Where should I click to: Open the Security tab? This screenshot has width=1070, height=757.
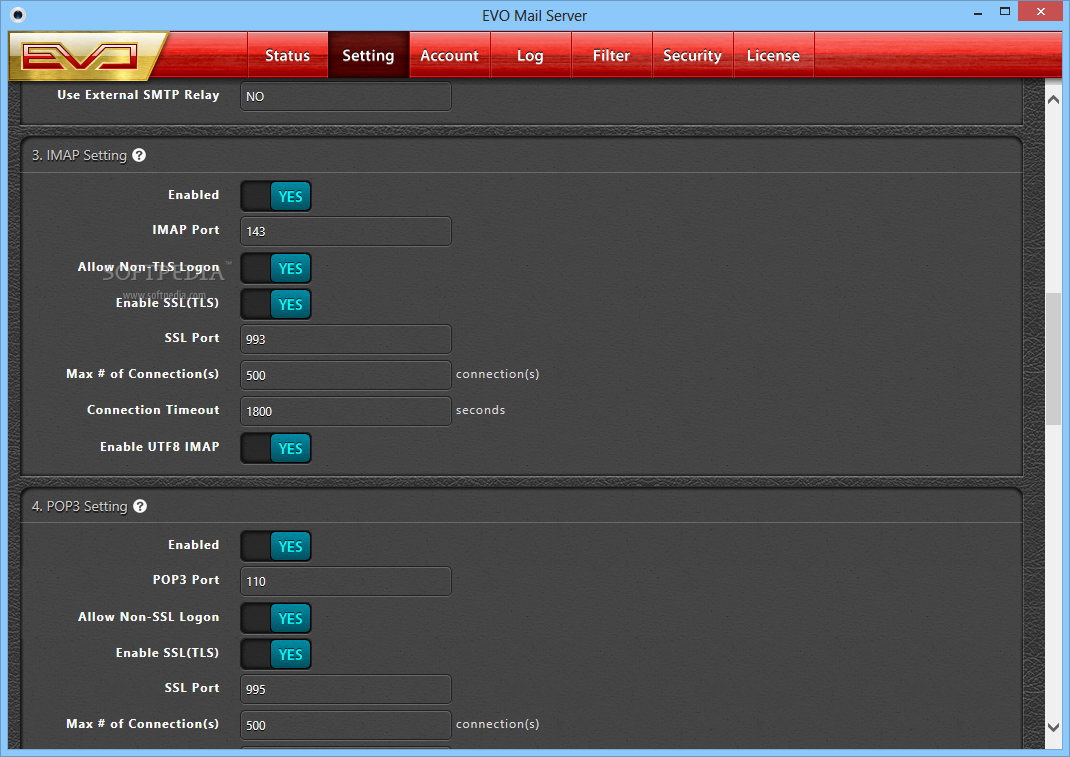coord(693,55)
